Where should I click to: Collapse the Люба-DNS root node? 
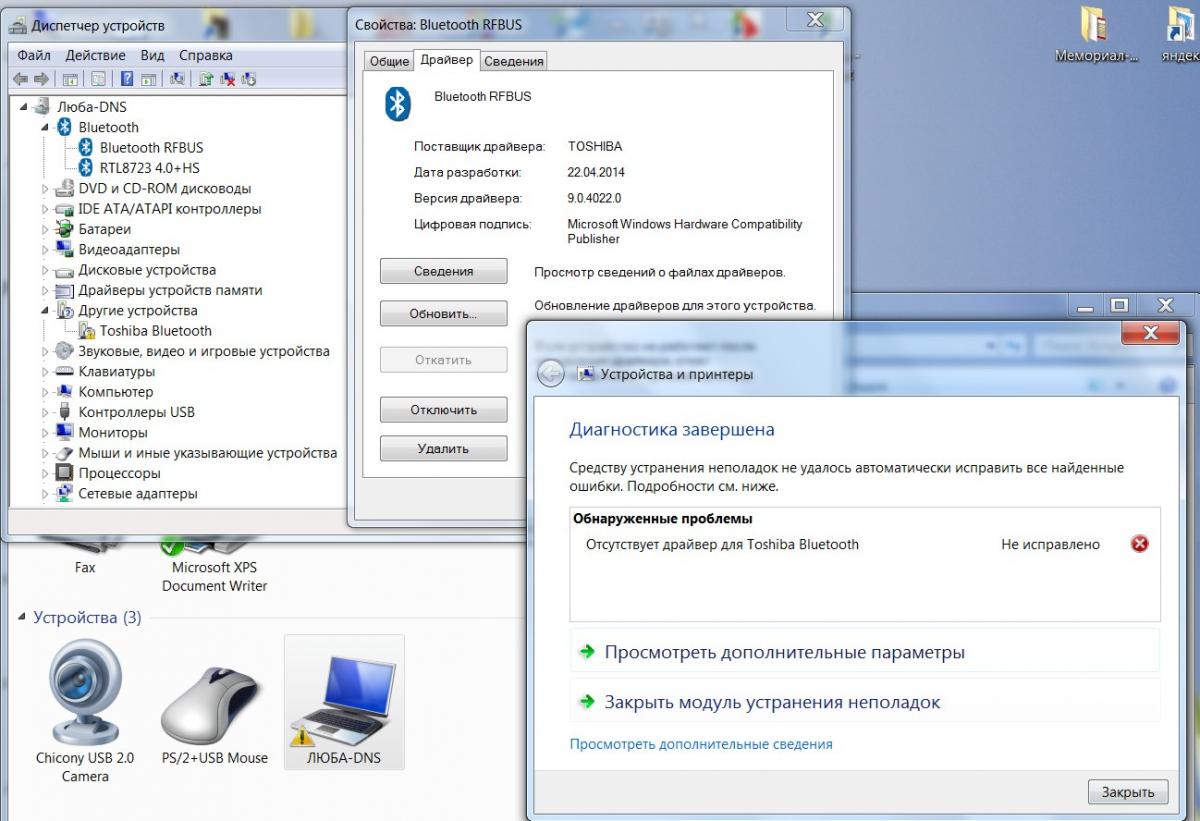(24, 107)
